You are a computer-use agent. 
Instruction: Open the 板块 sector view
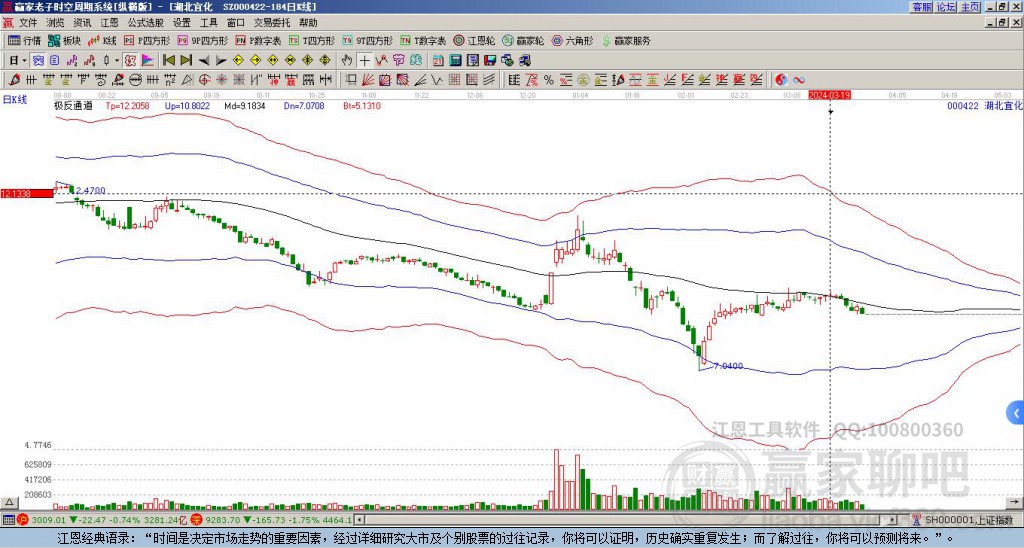click(x=65, y=40)
